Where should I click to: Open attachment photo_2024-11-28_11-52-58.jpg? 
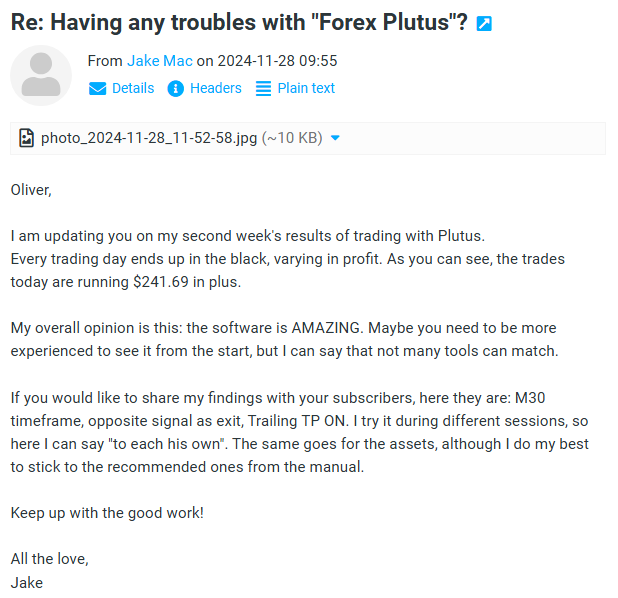coord(149,138)
